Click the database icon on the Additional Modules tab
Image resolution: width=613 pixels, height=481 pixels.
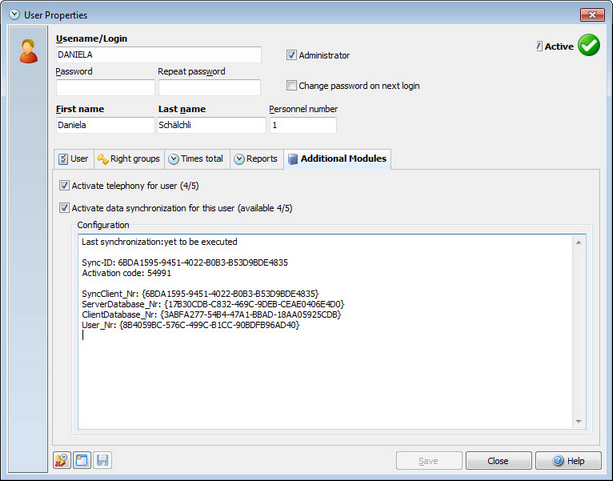tap(292, 159)
